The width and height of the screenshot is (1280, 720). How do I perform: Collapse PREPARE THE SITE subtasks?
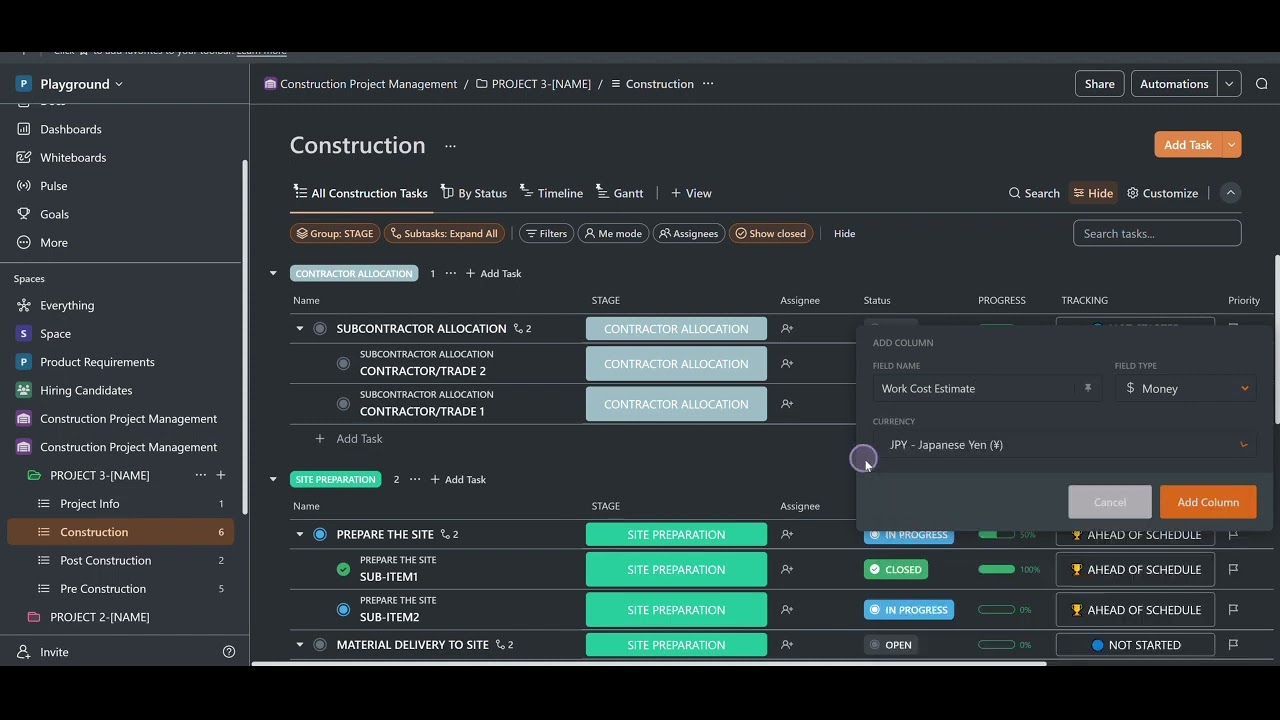tap(299, 535)
